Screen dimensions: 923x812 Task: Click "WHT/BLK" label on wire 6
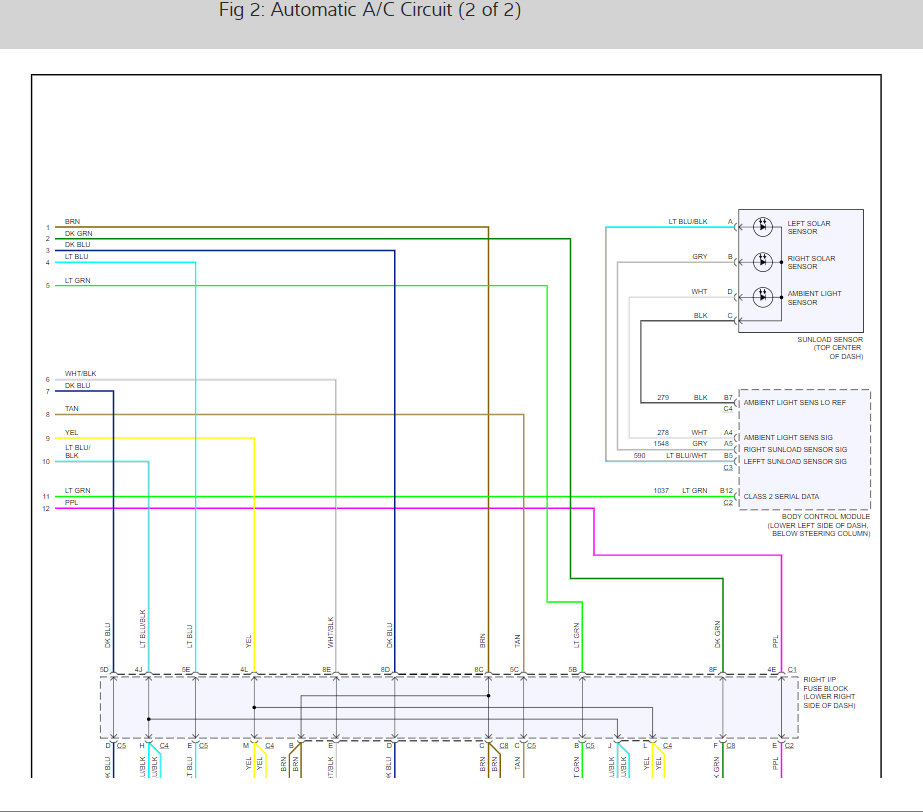point(81,374)
